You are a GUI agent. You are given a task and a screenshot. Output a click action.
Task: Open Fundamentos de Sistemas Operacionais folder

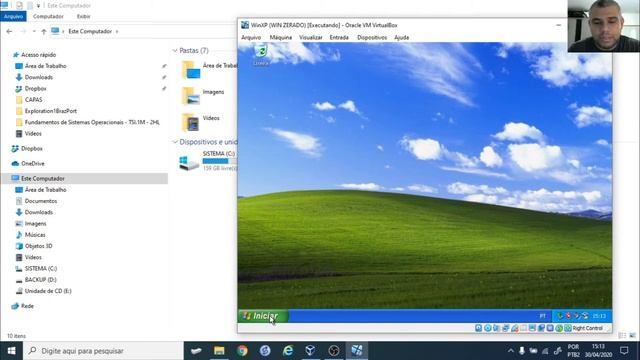(92, 122)
